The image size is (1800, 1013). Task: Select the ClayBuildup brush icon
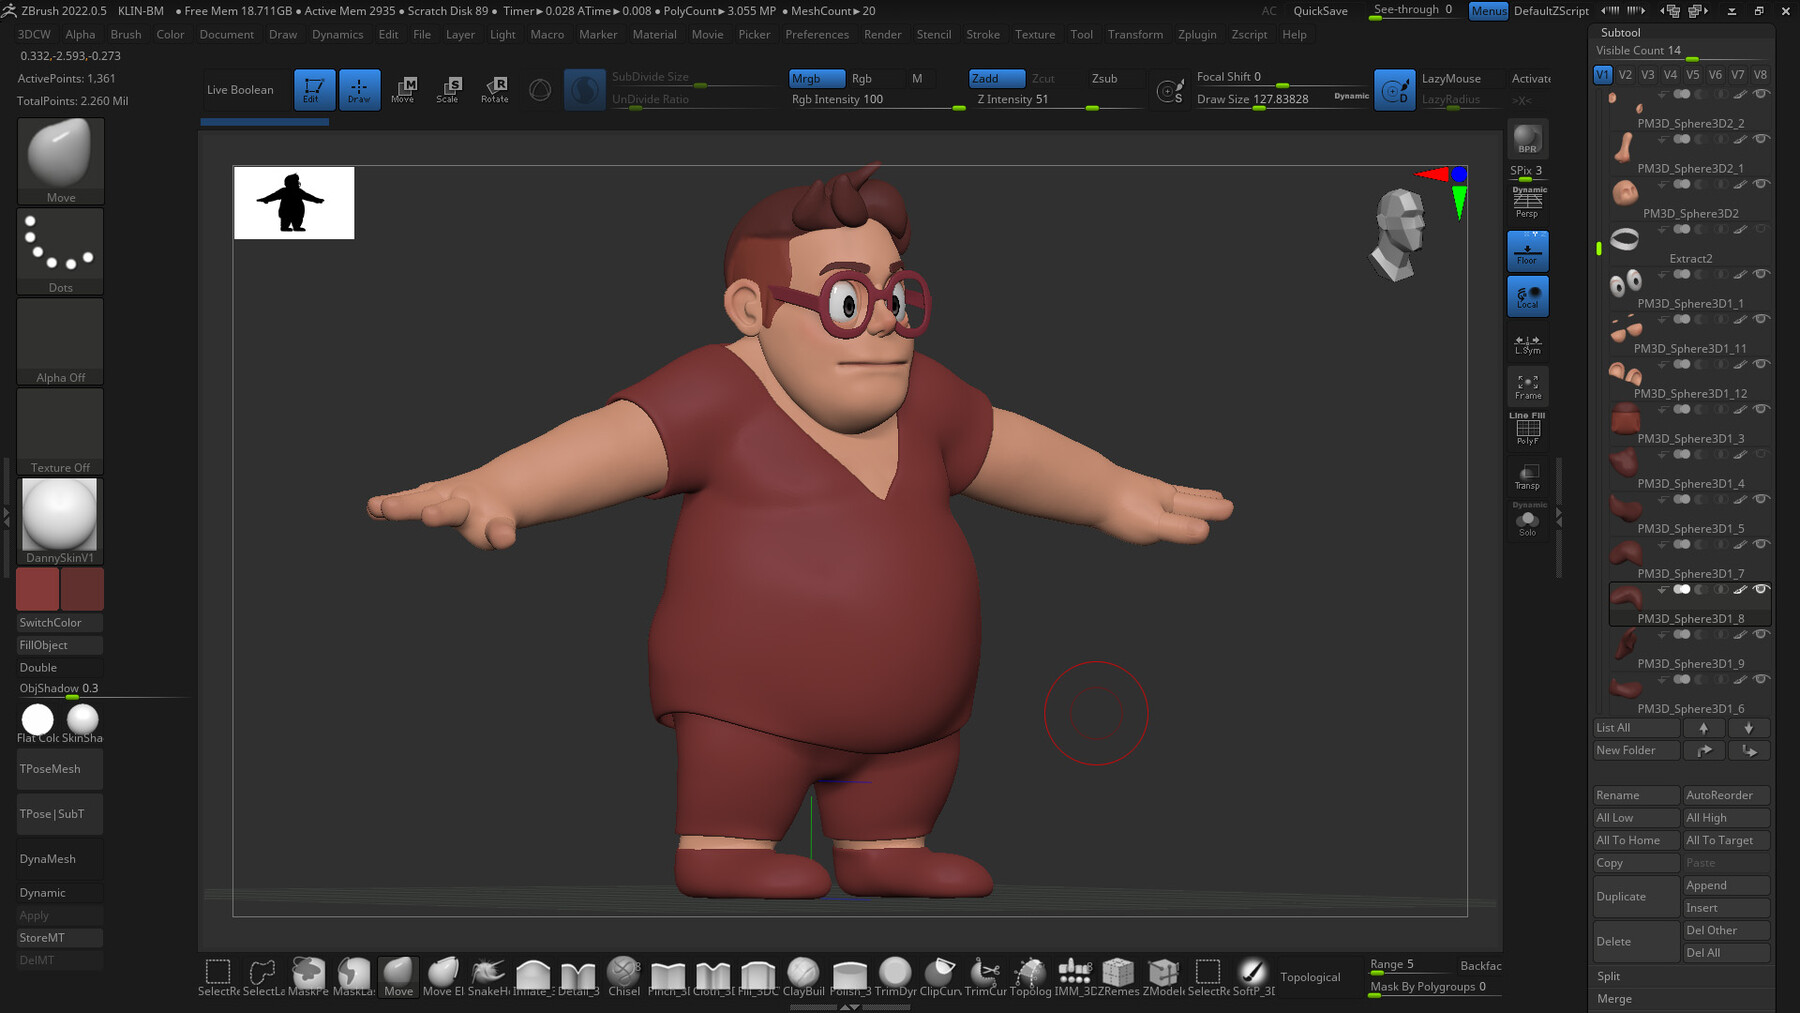click(803, 976)
